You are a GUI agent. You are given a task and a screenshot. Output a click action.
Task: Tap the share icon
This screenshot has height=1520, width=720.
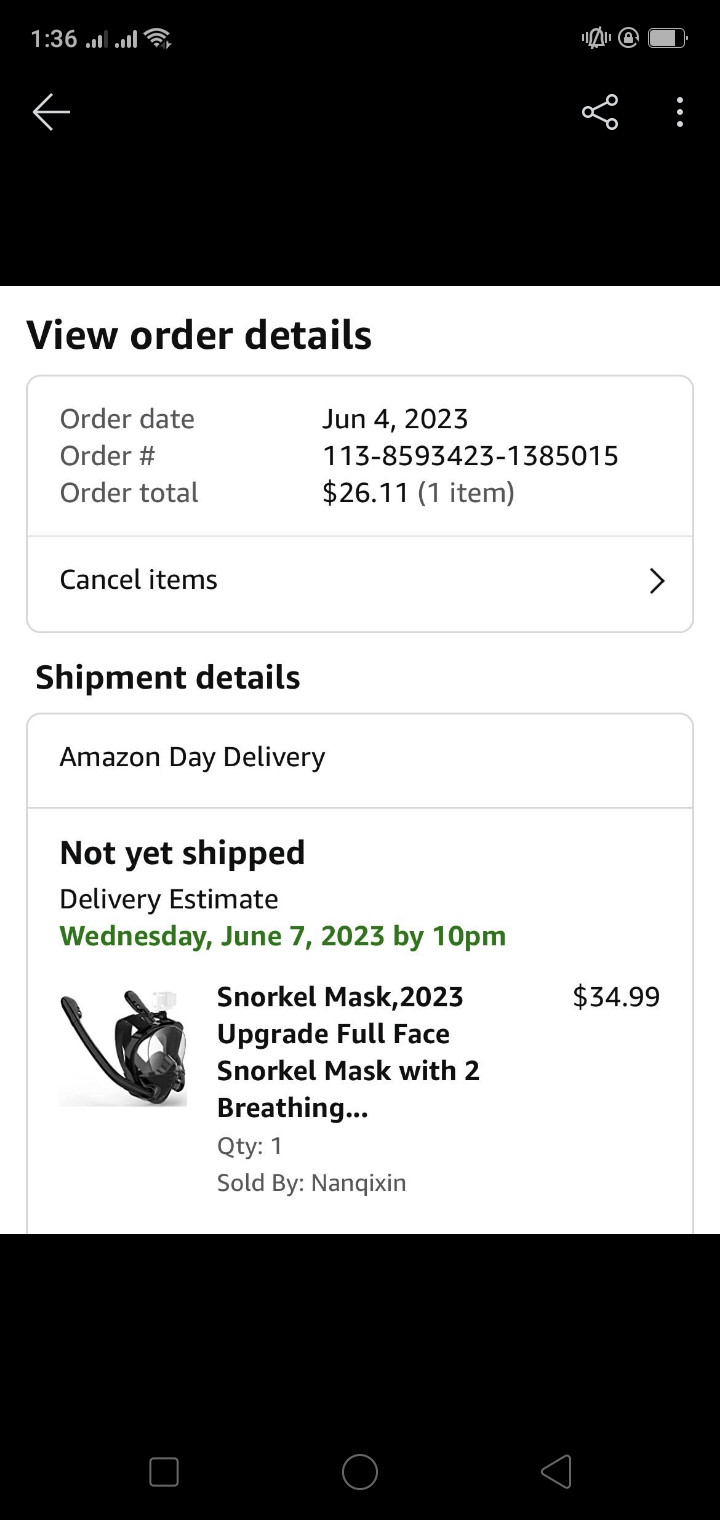pos(600,112)
